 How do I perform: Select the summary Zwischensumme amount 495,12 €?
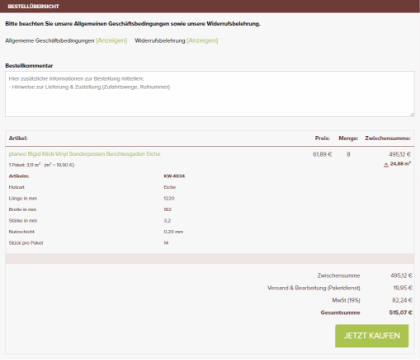click(x=401, y=276)
